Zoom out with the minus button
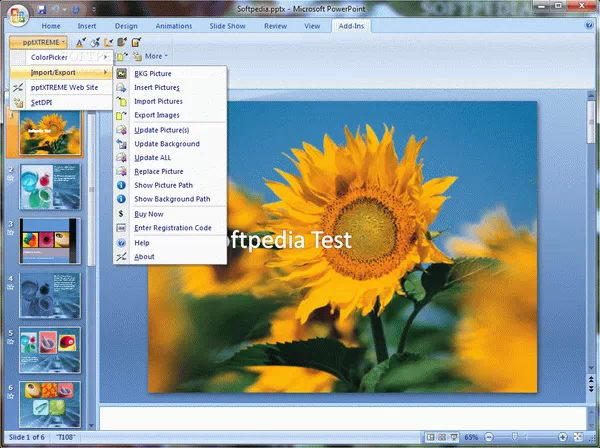600x448 pixels. click(489, 437)
